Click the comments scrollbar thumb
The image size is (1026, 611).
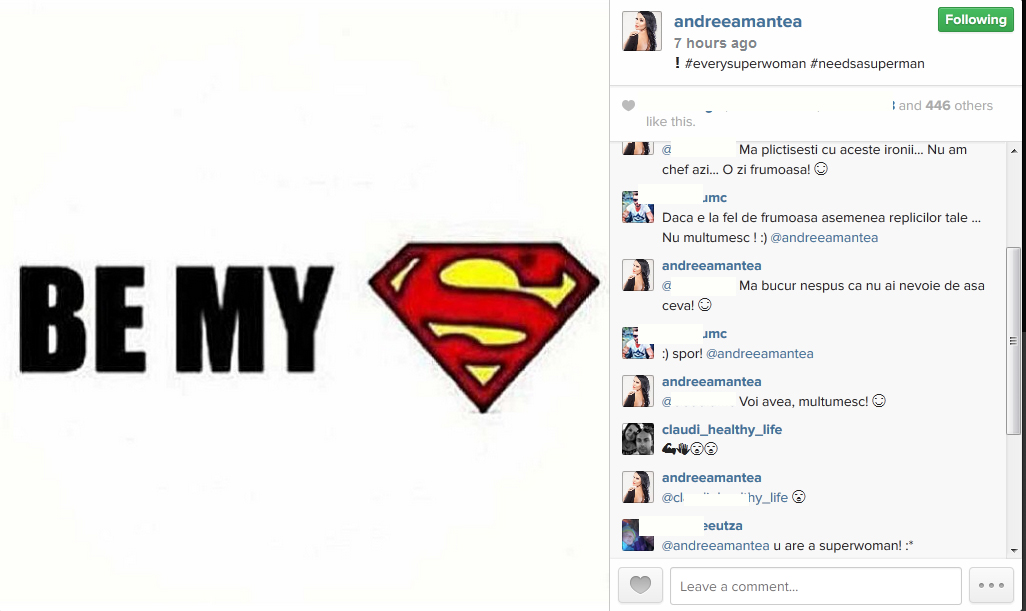1013,341
